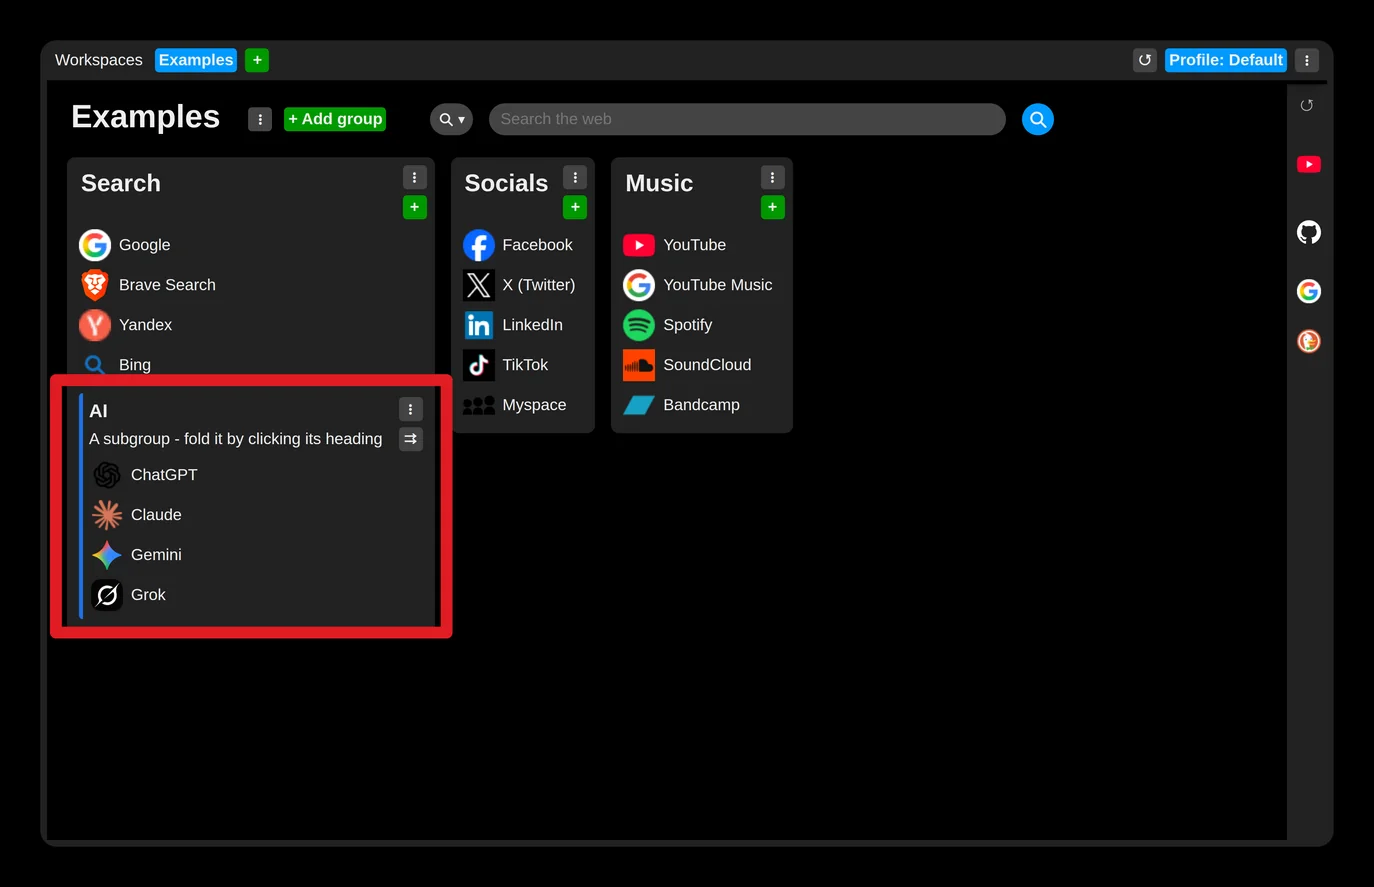Open the TikTok link

point(525,365)
